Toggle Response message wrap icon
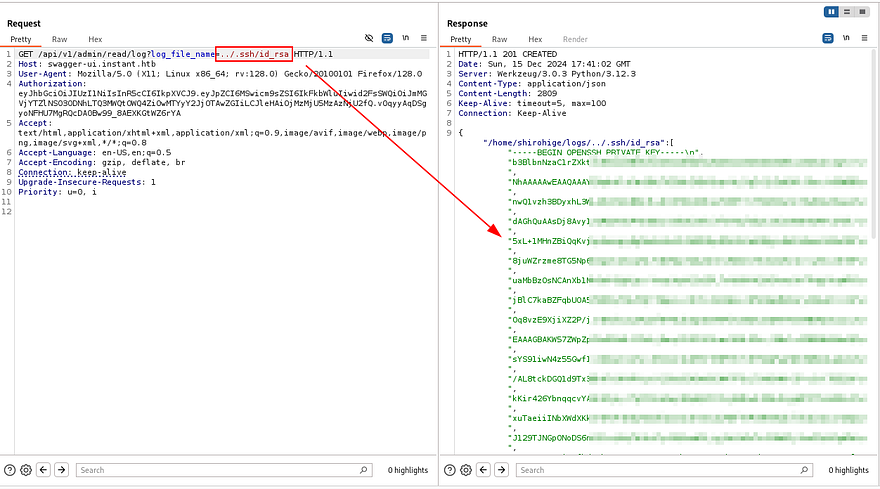880x489 pixels. [828, 38]
